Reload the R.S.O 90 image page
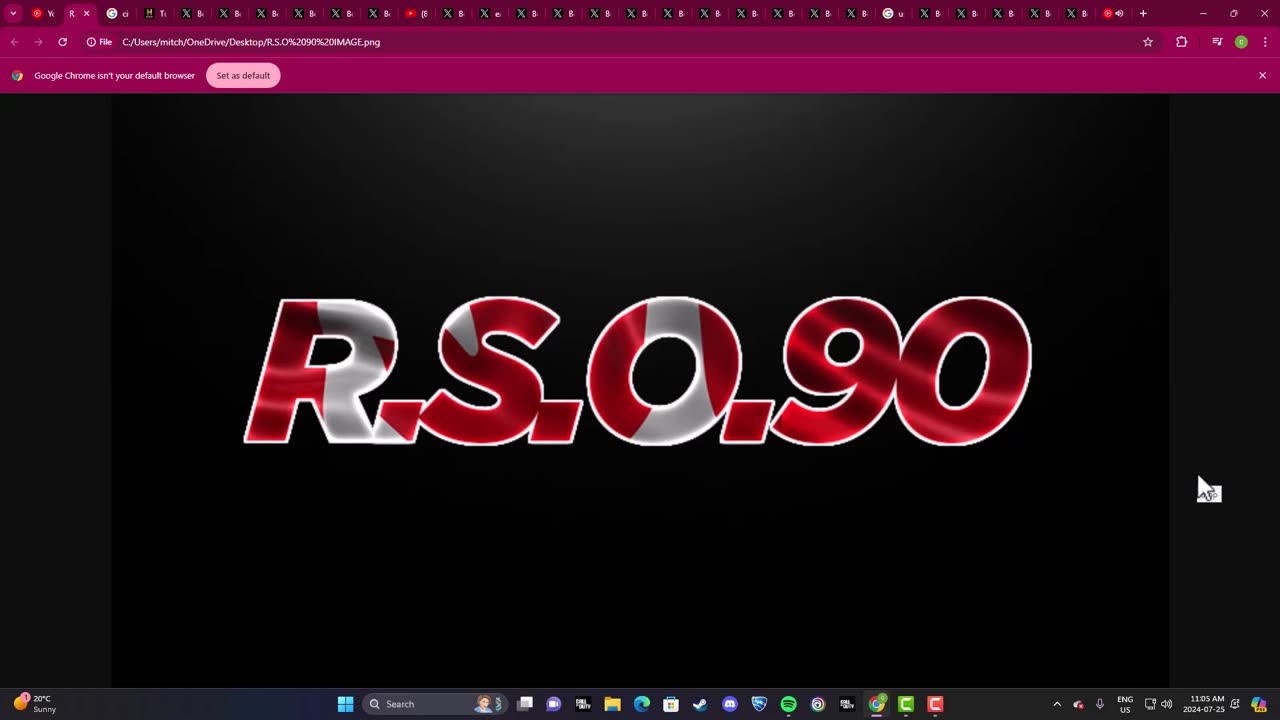Screen dimensions: 1280x720 pyautogui.click(x=62, y=42)
